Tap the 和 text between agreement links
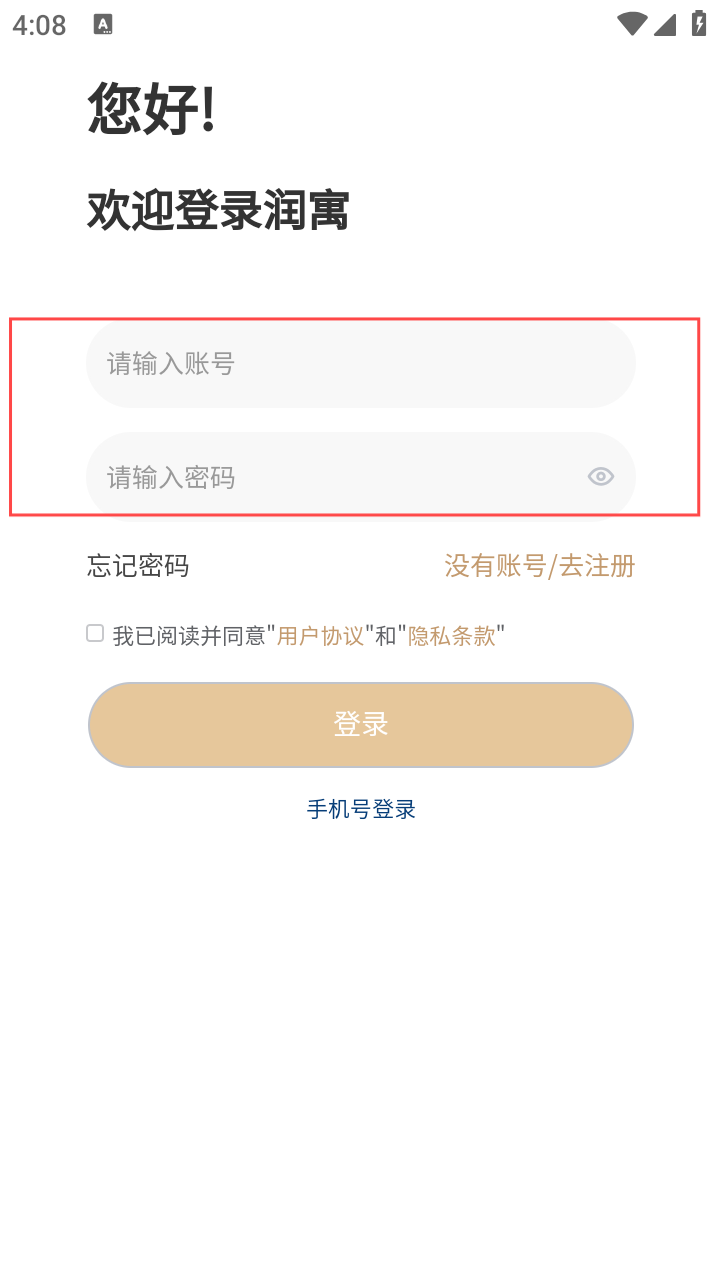Image resolution: width=720 pixels, height=1280 pixels. pos(386,636)
